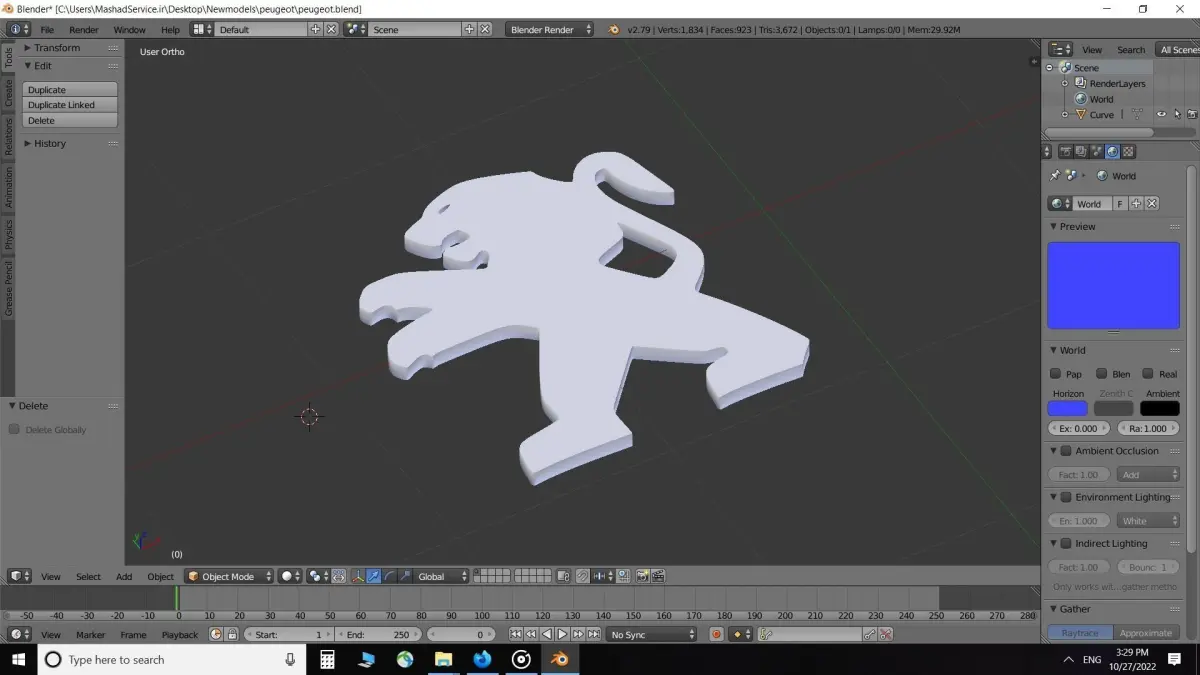Enable Environment Lighting checkbox
Image resolution: width=1200 pixels, height=675 pixels.
pyautogui.click(x=1066, y=496)
